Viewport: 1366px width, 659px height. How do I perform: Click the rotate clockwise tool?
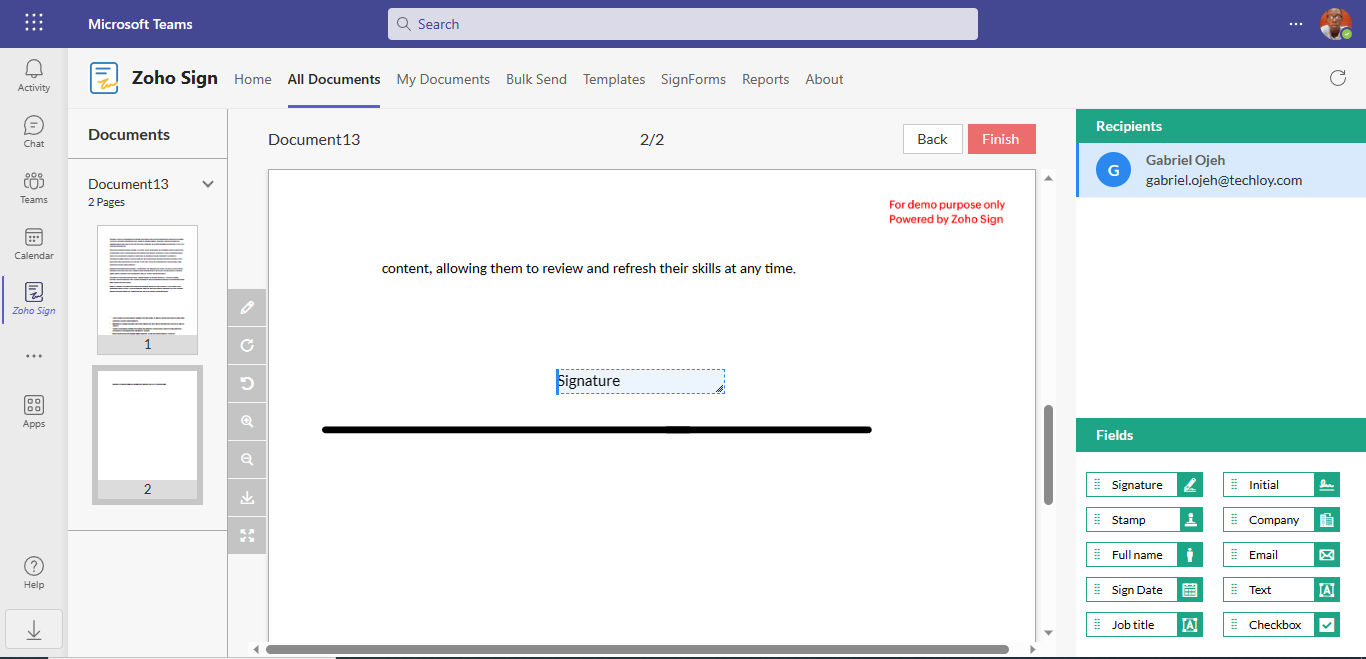(247, 346)
